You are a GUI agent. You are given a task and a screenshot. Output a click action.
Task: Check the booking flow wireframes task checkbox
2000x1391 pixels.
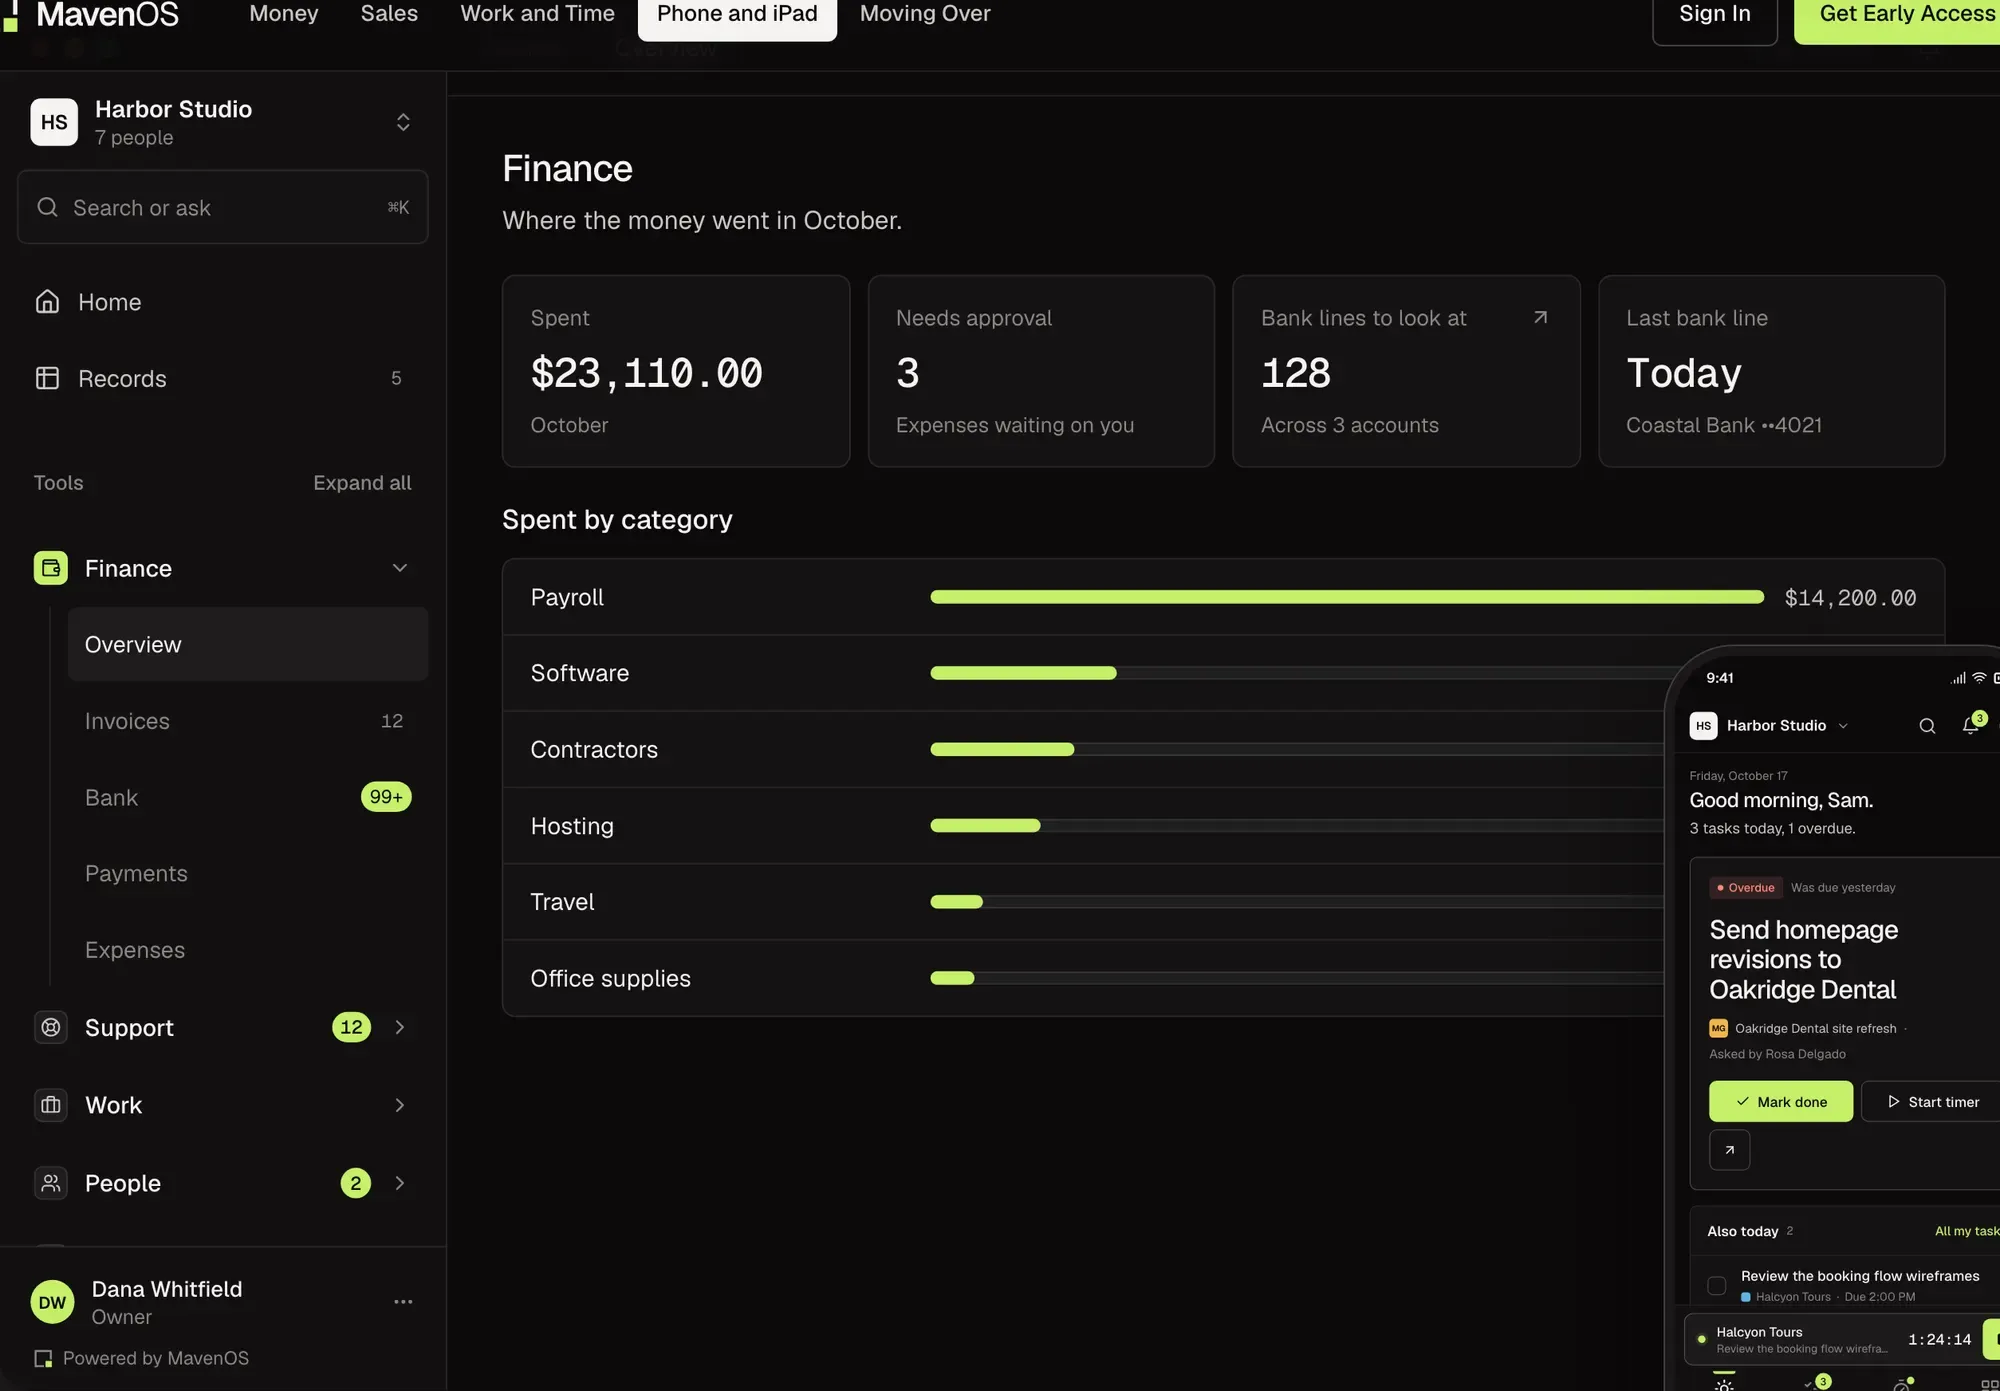tap(1716, 1286)
